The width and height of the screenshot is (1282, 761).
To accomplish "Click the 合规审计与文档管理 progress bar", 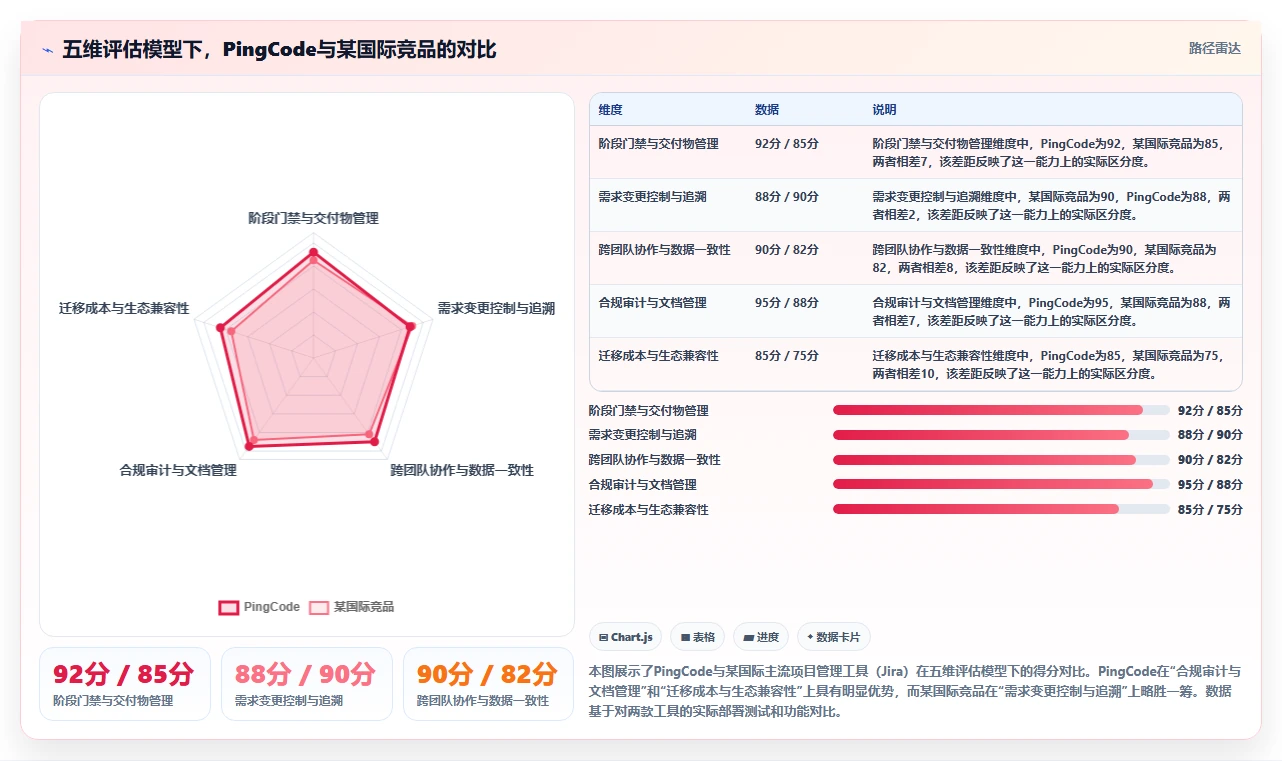I will pos(1001,484).
